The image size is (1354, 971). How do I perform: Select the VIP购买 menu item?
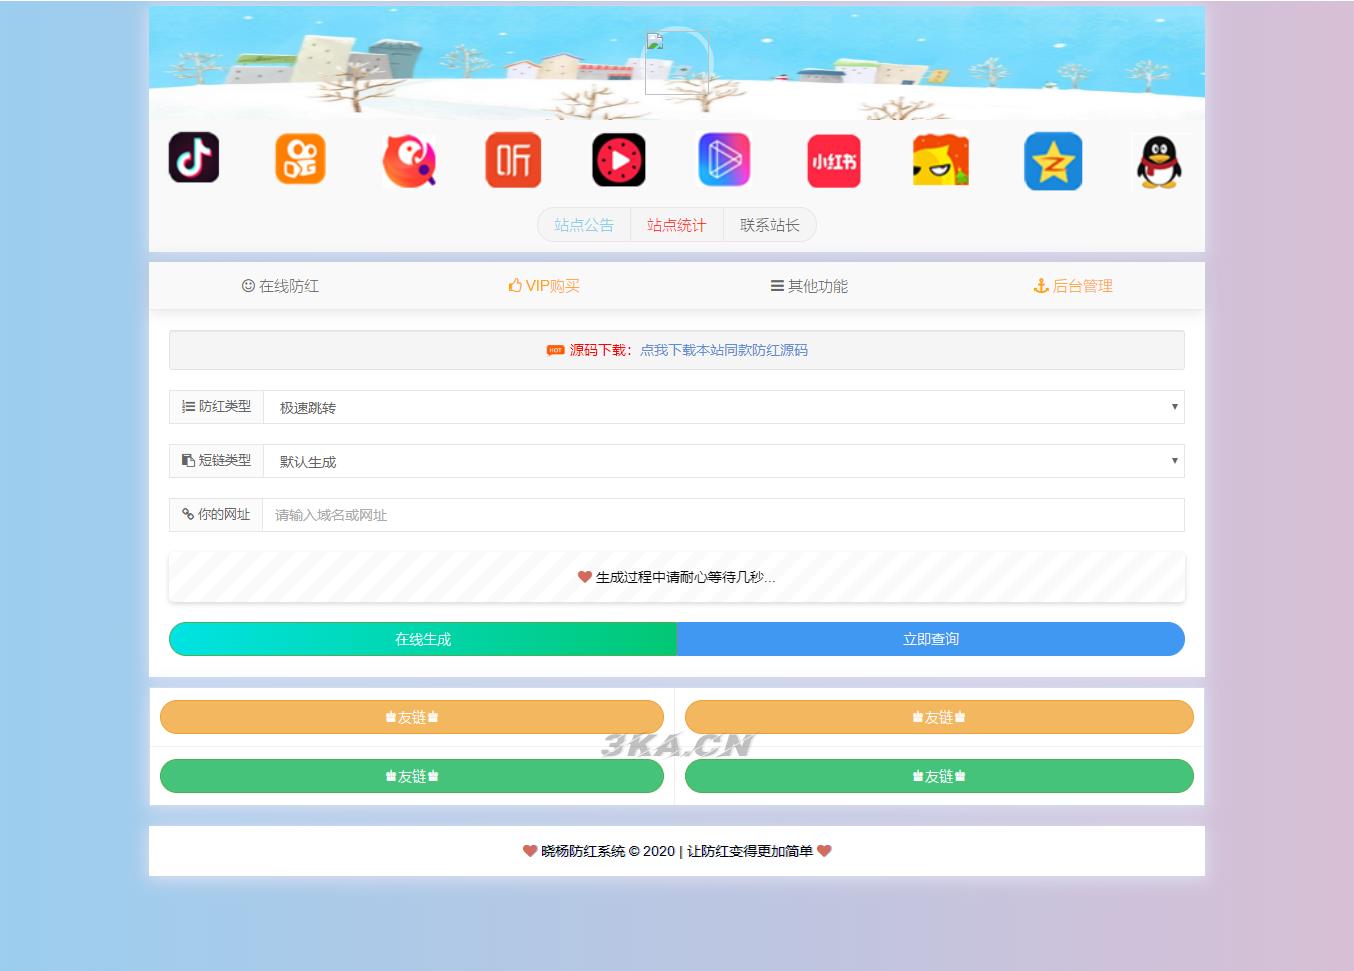coord(544,286)
